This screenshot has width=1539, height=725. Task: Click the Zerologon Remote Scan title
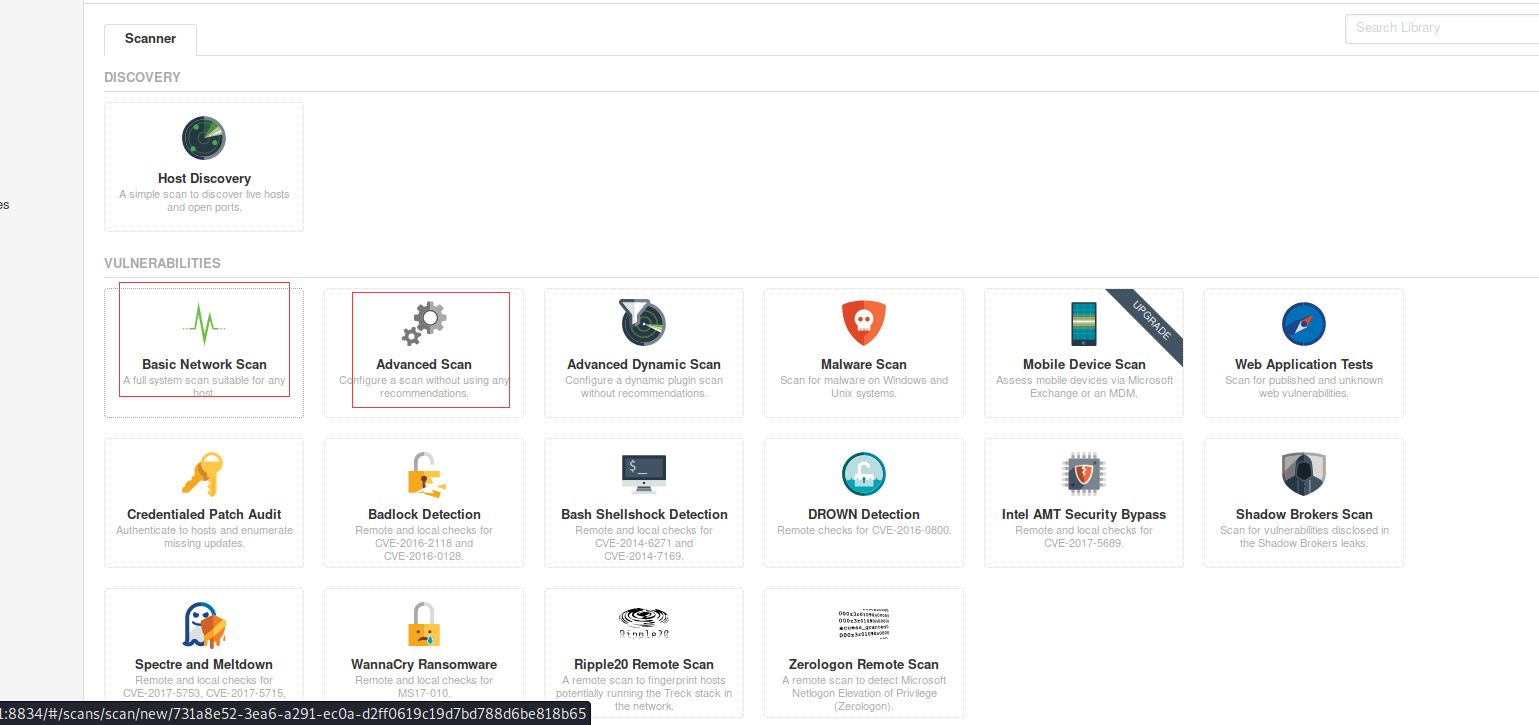coord(864,664)
